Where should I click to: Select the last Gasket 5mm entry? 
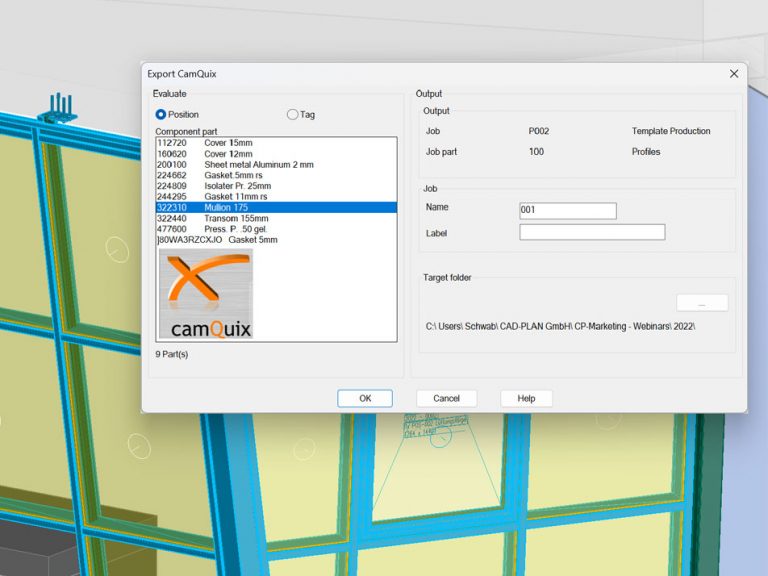coord(252,240)
